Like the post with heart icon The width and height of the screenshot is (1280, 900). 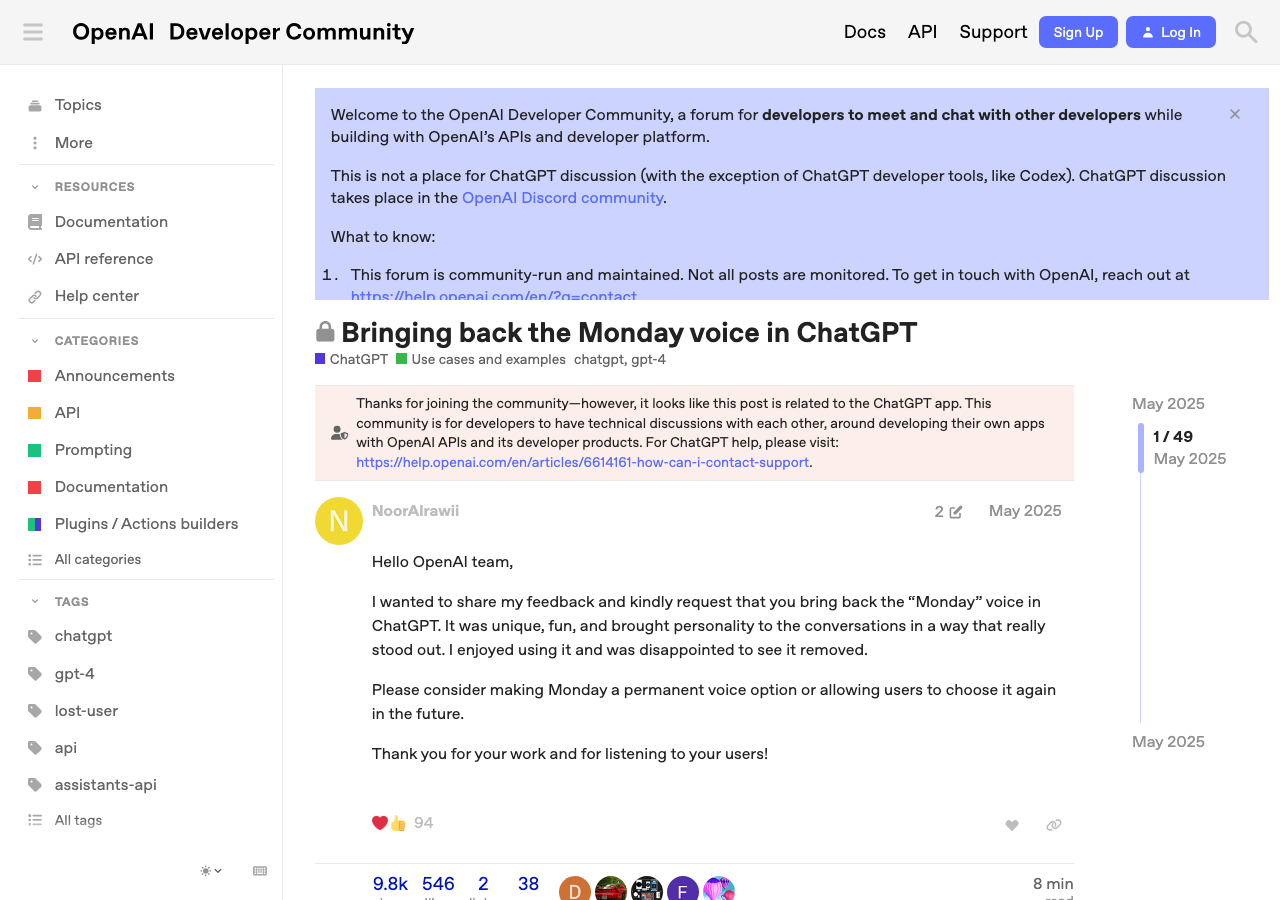pos(1011,825)
